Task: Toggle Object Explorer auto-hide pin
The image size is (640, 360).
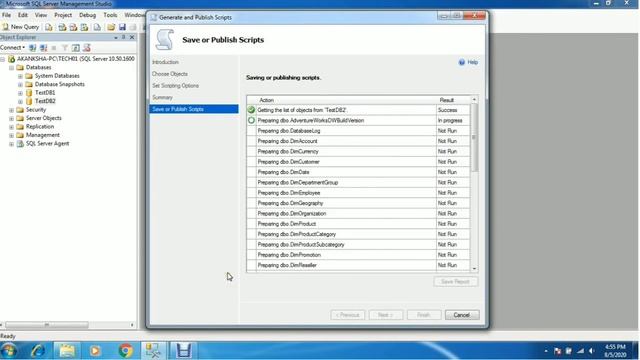Action: [x=124, y=37]
